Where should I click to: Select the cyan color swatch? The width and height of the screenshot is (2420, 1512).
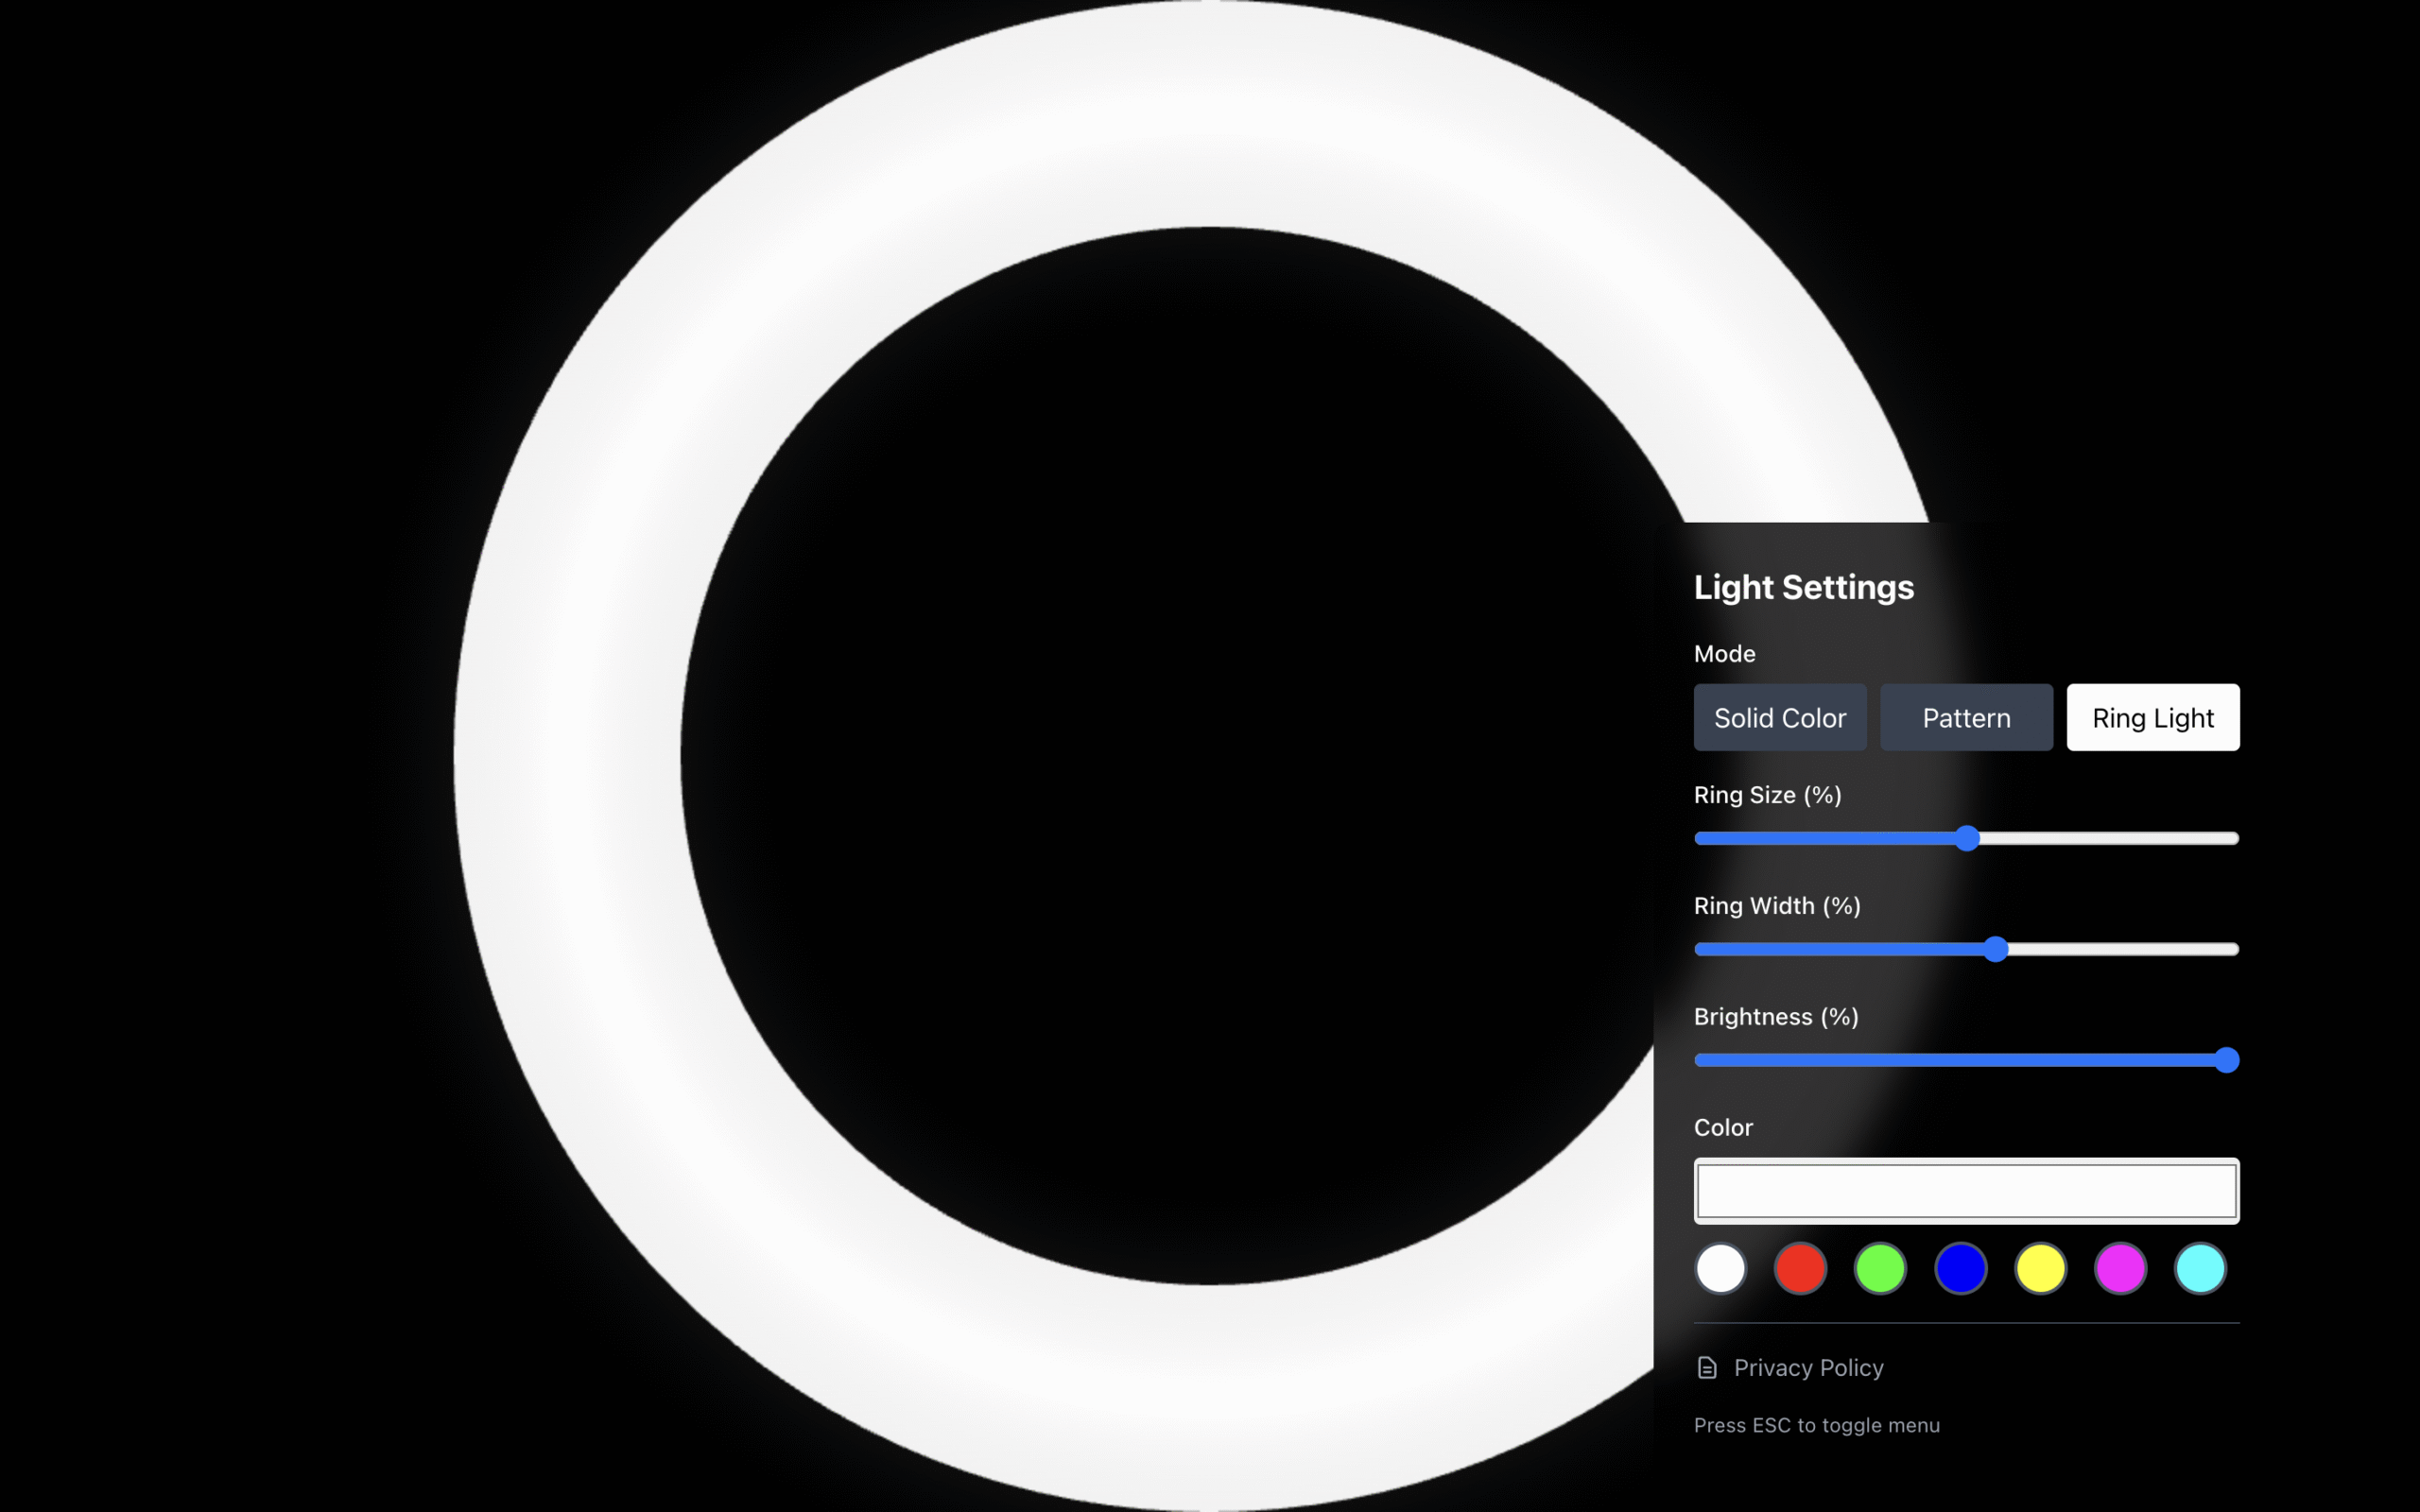pos(2200,1268)
